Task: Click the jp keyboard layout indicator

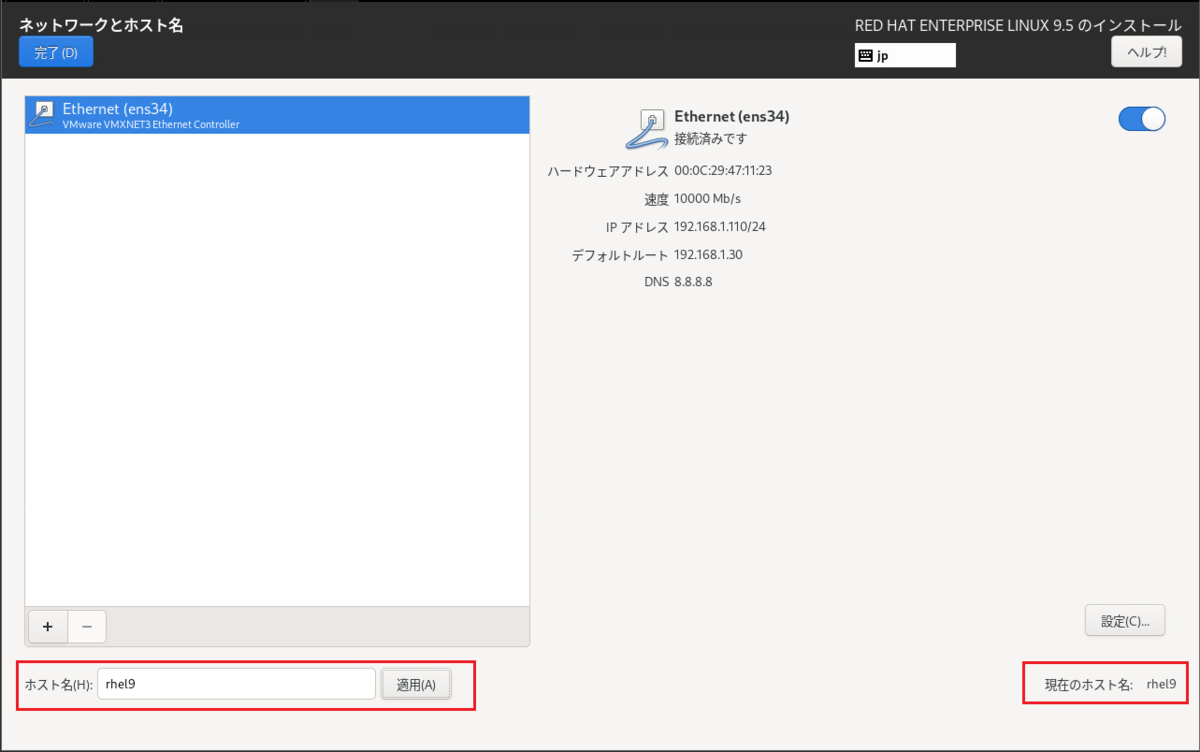Action: pyautogui.click(x=905, y=56)
